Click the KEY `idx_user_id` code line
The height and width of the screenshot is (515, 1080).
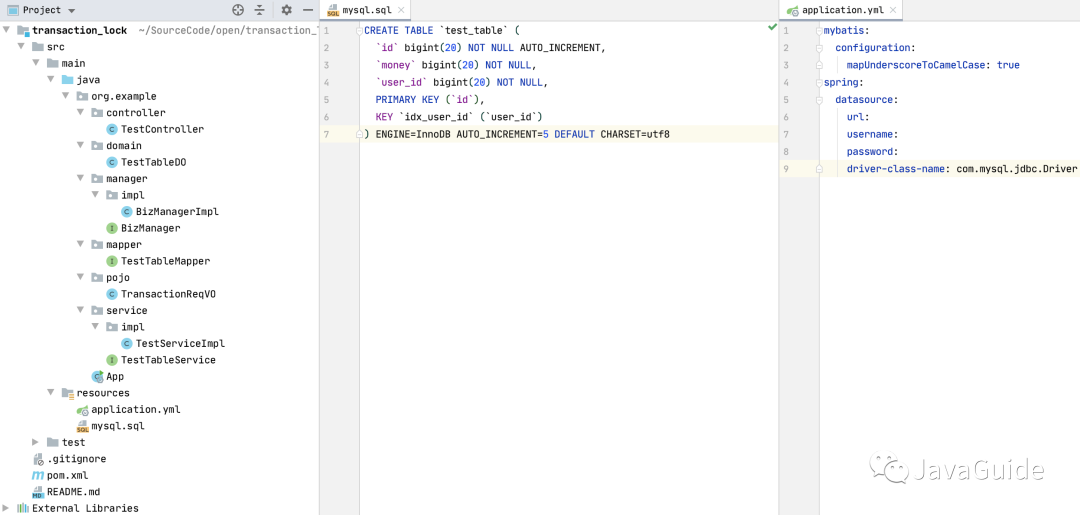[459, 117]
